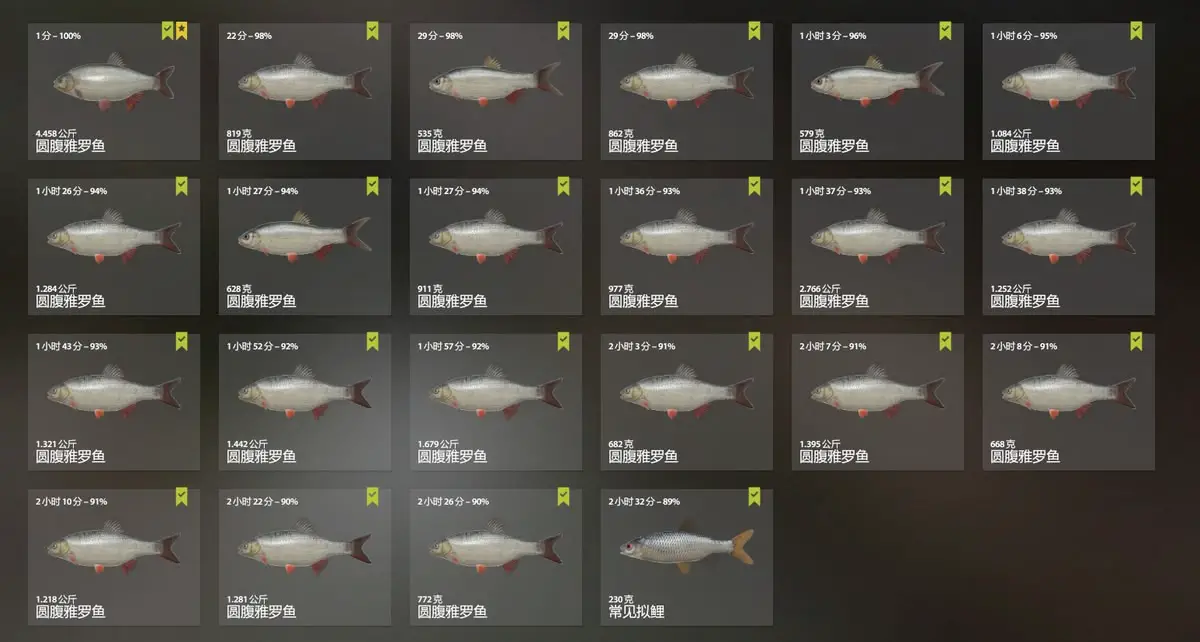
Task: Click the green badge on the 819 克 card
Action: [x=372, y=31]
